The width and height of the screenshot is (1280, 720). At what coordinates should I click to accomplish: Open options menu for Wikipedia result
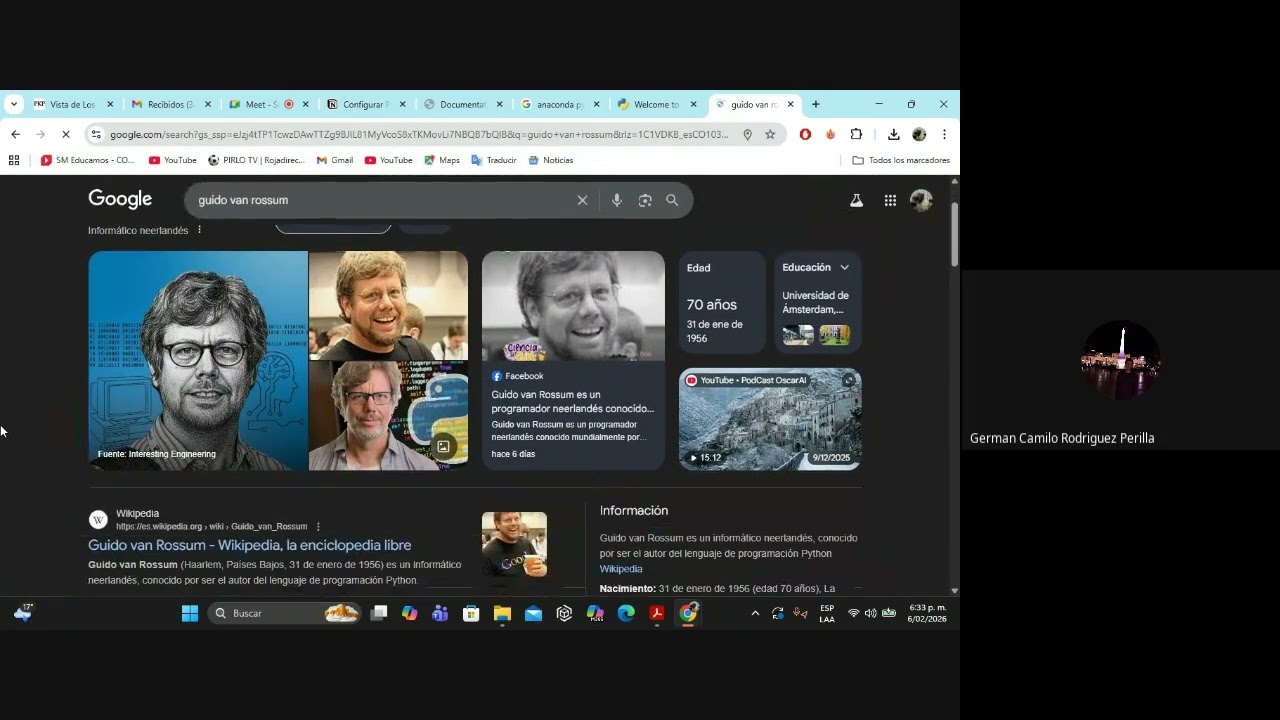pos(318,527)
